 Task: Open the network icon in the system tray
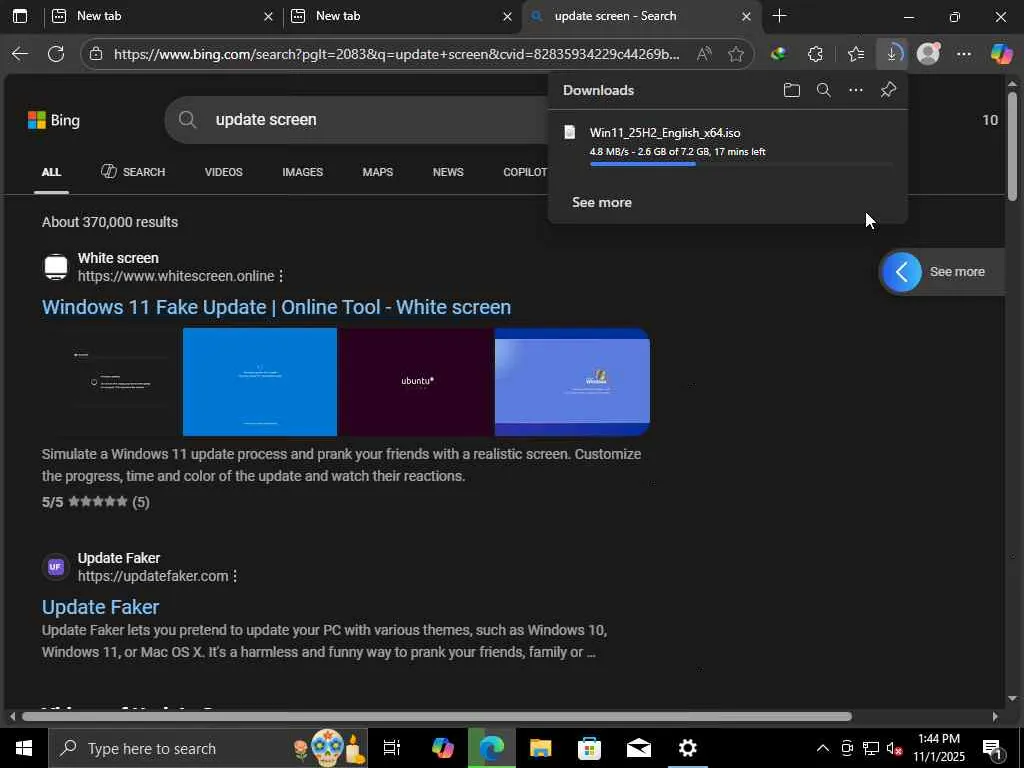click(871, 748)
